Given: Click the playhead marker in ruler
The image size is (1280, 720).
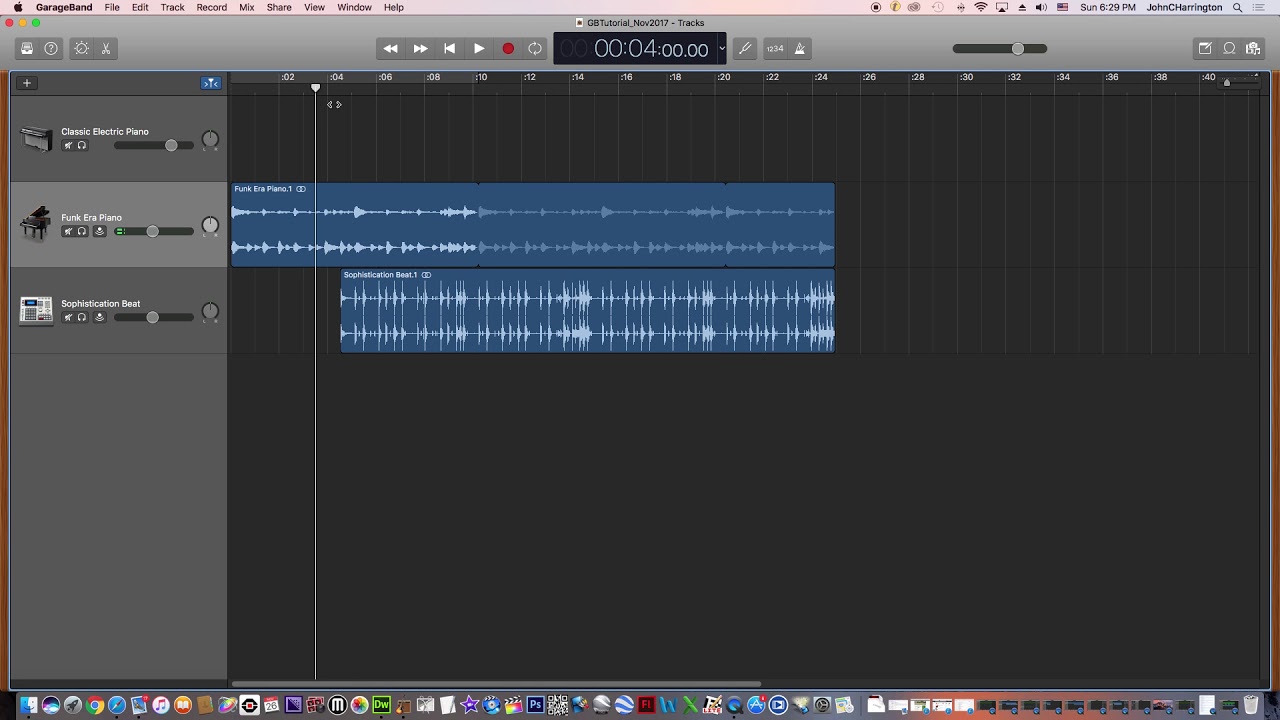Looking at the screenshot, I should tap(316, 88).
